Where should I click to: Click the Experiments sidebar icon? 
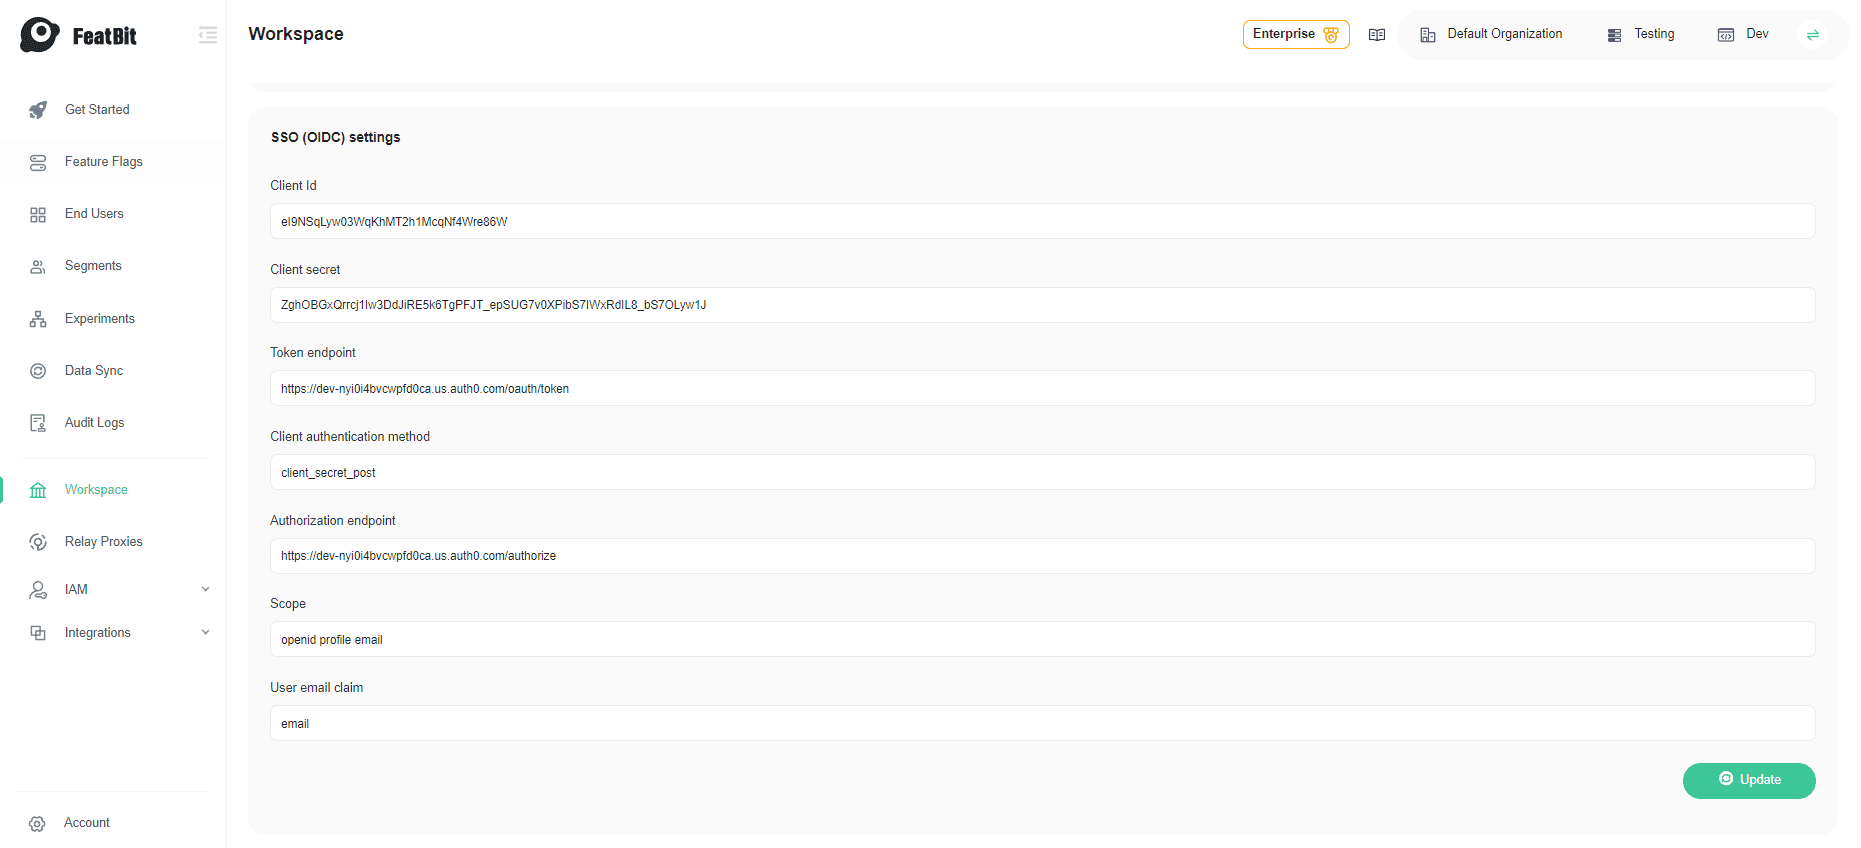click(x=38, y=319)
